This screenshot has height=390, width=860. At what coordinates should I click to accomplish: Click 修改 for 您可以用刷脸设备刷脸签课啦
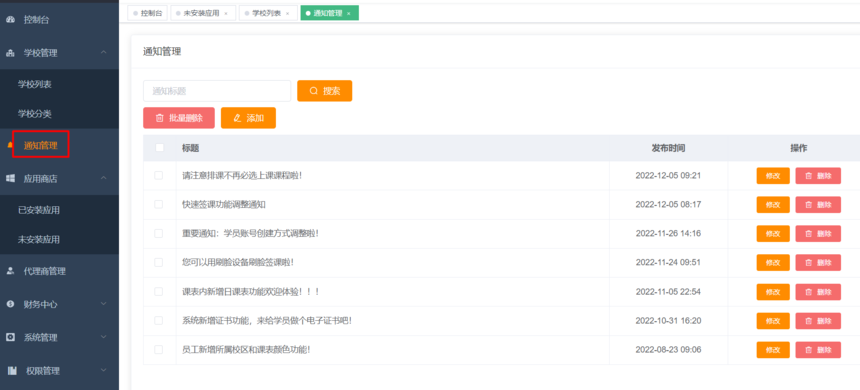[773, 263]
